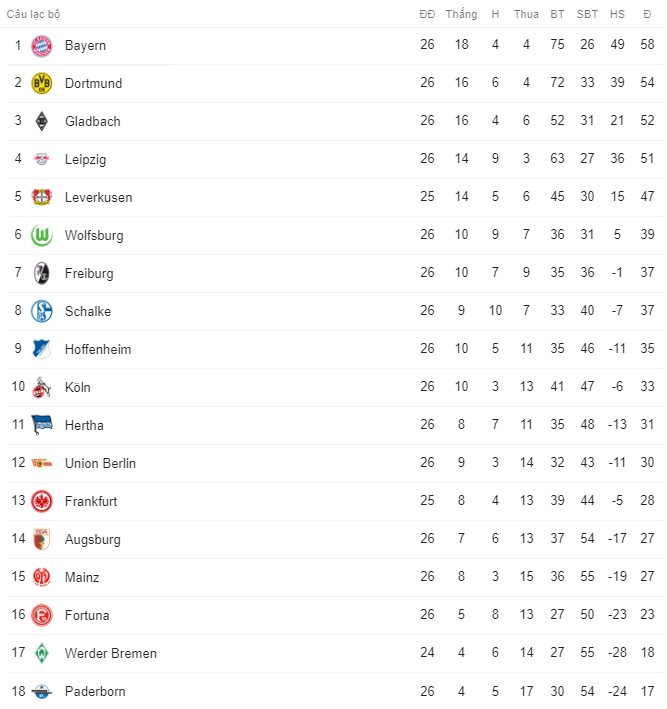
Task: Open the Freiburg team name link
Action: 89,274
